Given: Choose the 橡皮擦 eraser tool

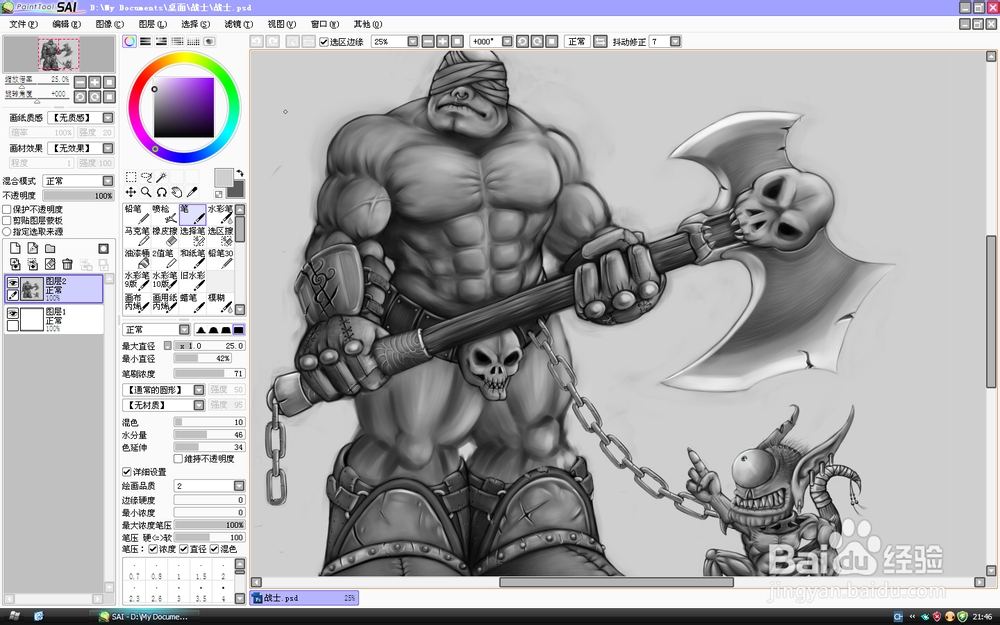Looking at the screenshot, I should 165,237.
